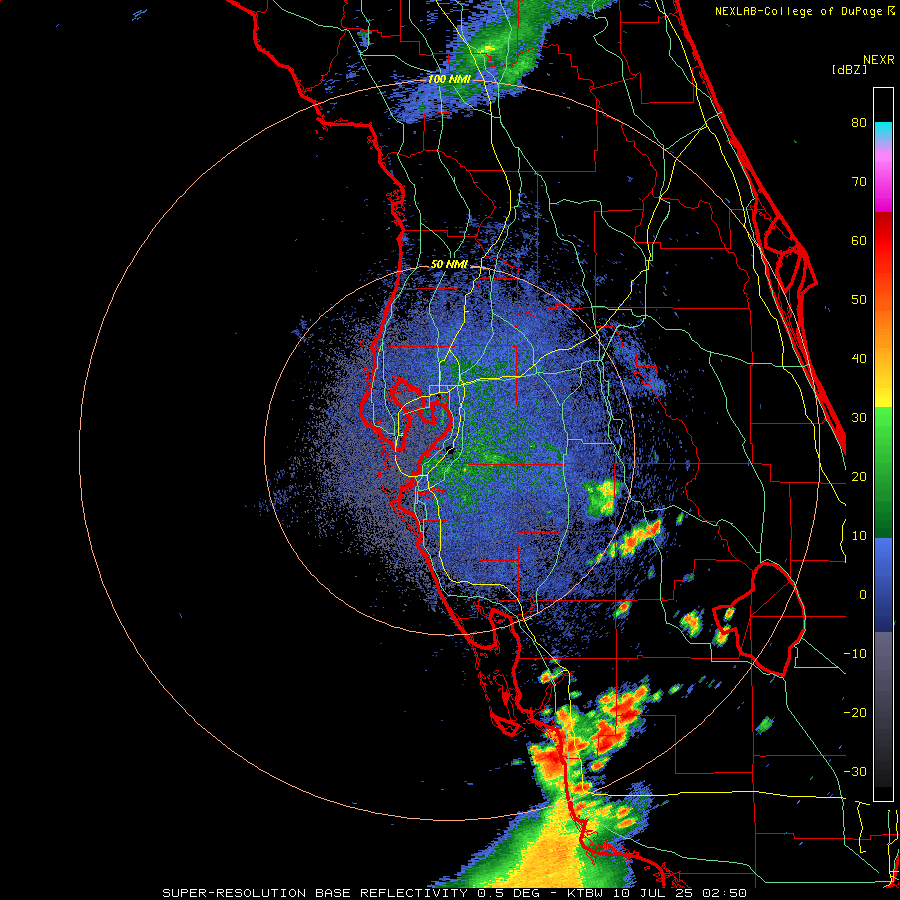Click the "100 NMI" range ring label
This screenshot has width=900, height=900.
pos(449,79)
